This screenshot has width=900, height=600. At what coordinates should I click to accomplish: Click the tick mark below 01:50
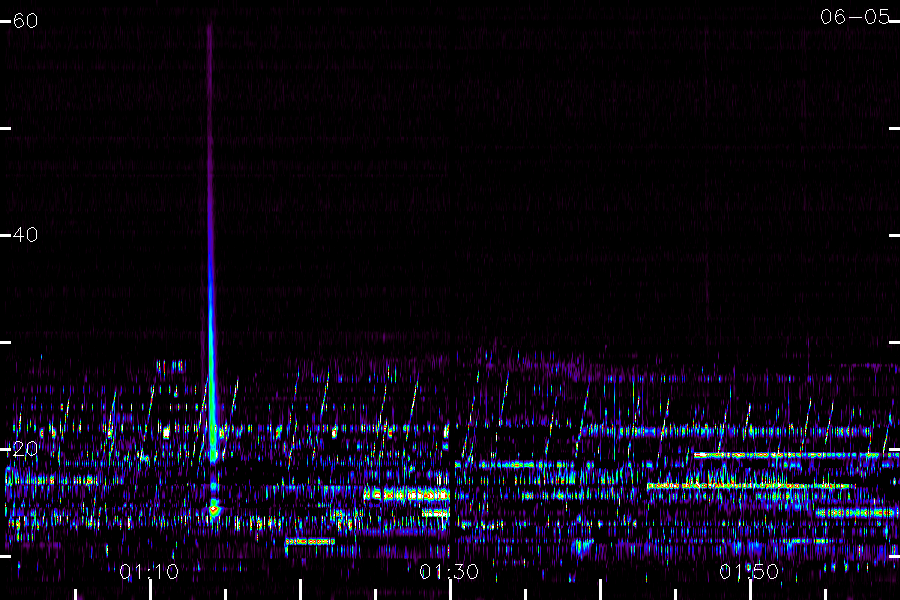[x=751, y=590]
